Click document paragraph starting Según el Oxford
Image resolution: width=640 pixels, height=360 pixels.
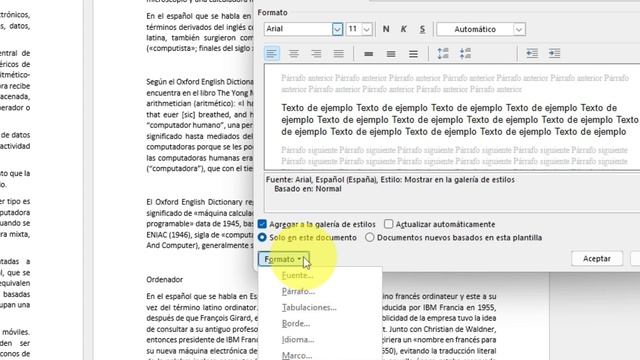pos(200,125)
